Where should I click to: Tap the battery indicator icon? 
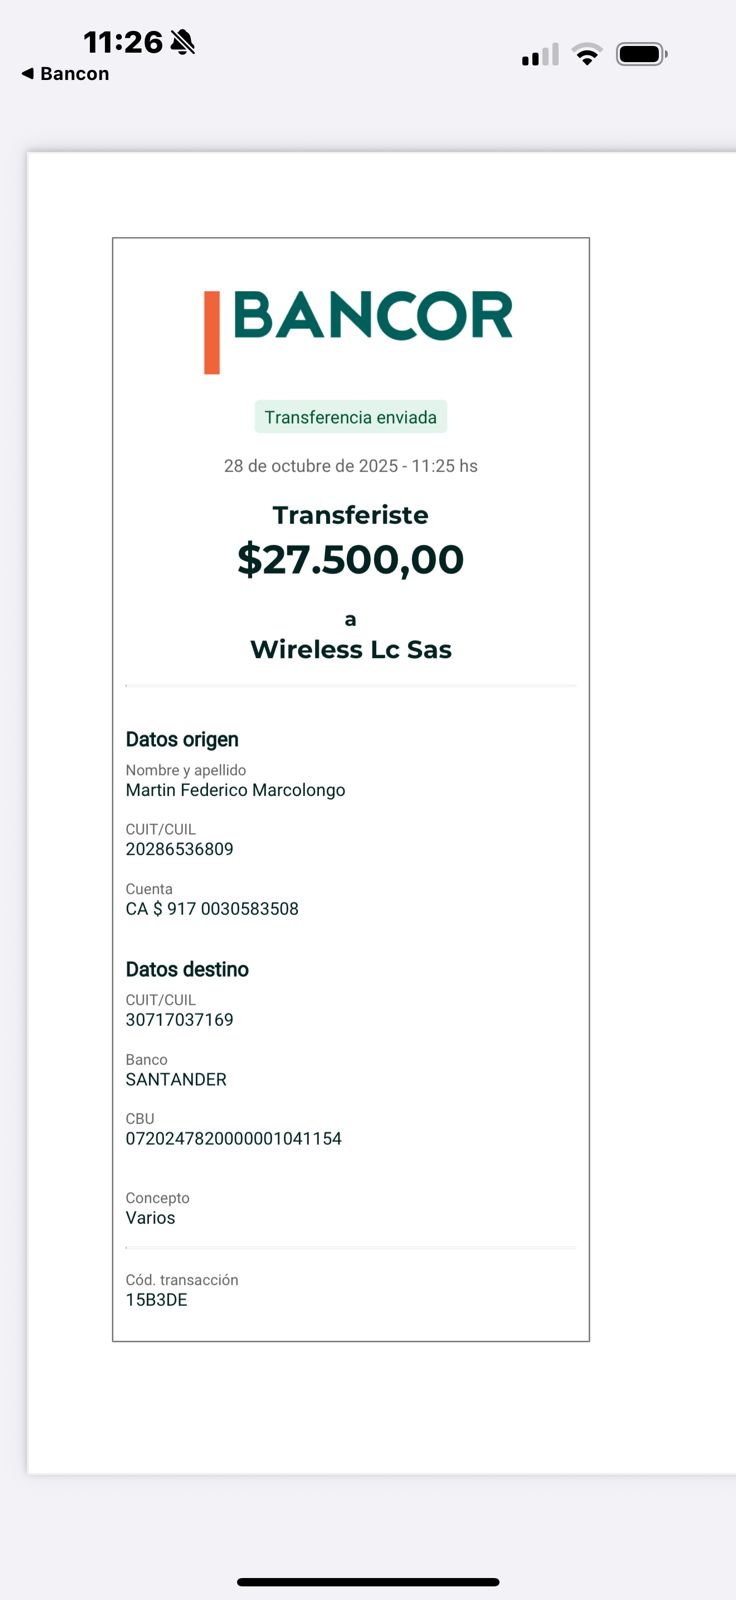(641, 54)
